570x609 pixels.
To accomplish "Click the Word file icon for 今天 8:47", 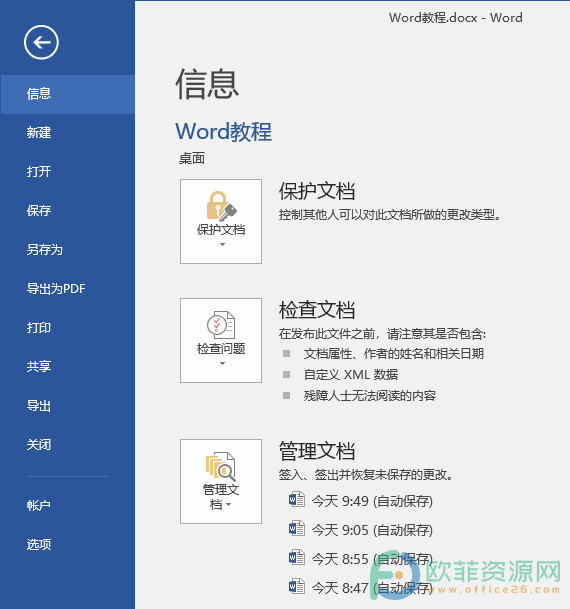I will click(x=296, y=586).
